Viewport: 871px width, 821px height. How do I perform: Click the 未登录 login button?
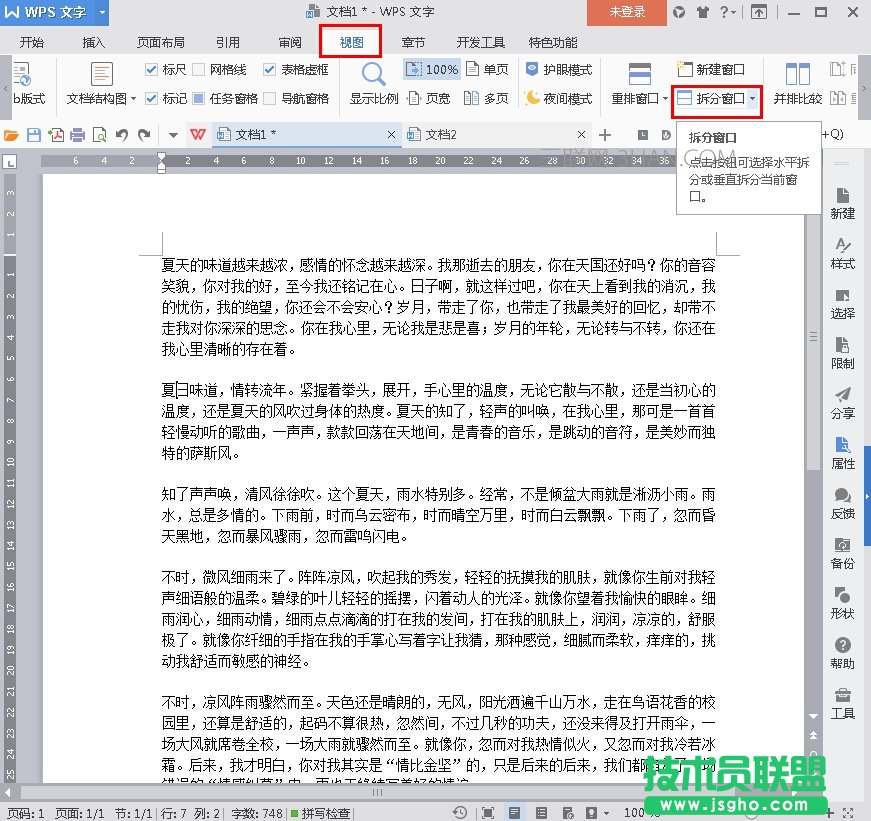pyautogui.click(x=625, y=14)
